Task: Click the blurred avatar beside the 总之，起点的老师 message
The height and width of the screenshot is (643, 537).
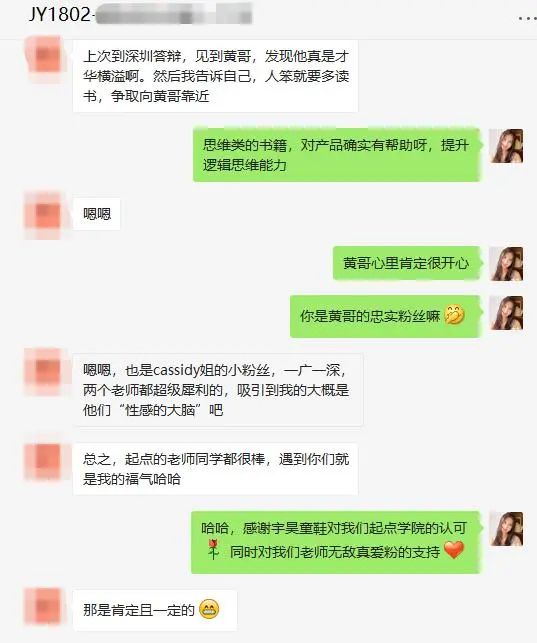Action: 43,460
